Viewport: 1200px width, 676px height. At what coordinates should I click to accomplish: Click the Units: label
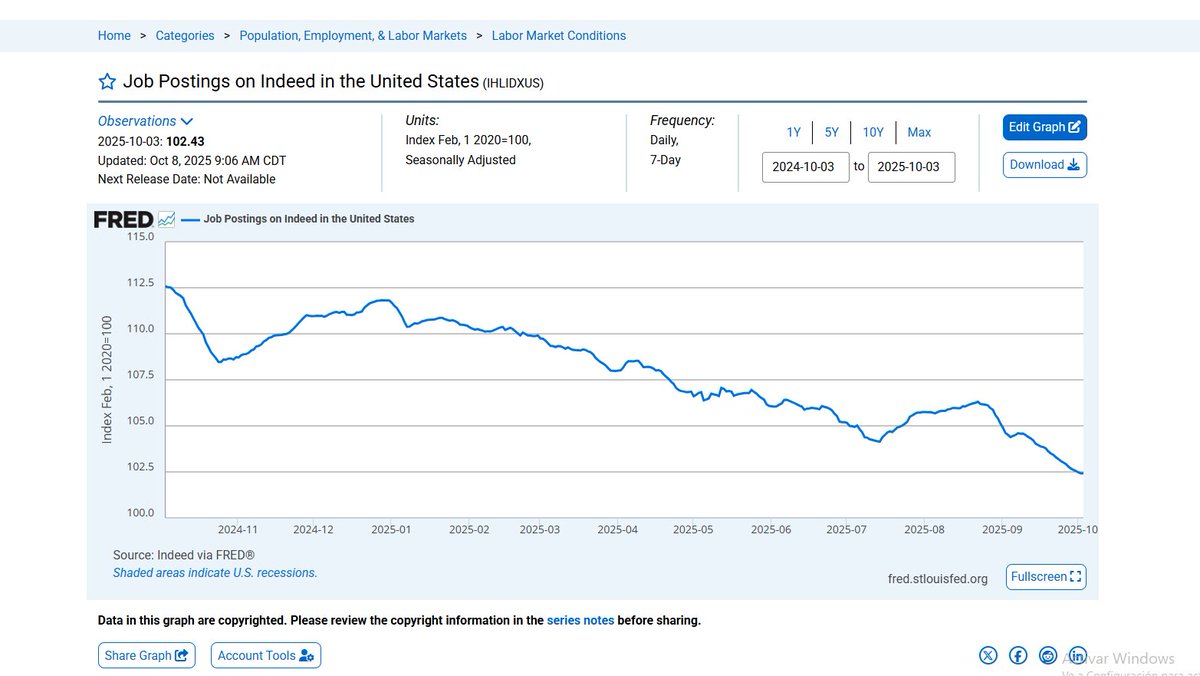[422, 120]
